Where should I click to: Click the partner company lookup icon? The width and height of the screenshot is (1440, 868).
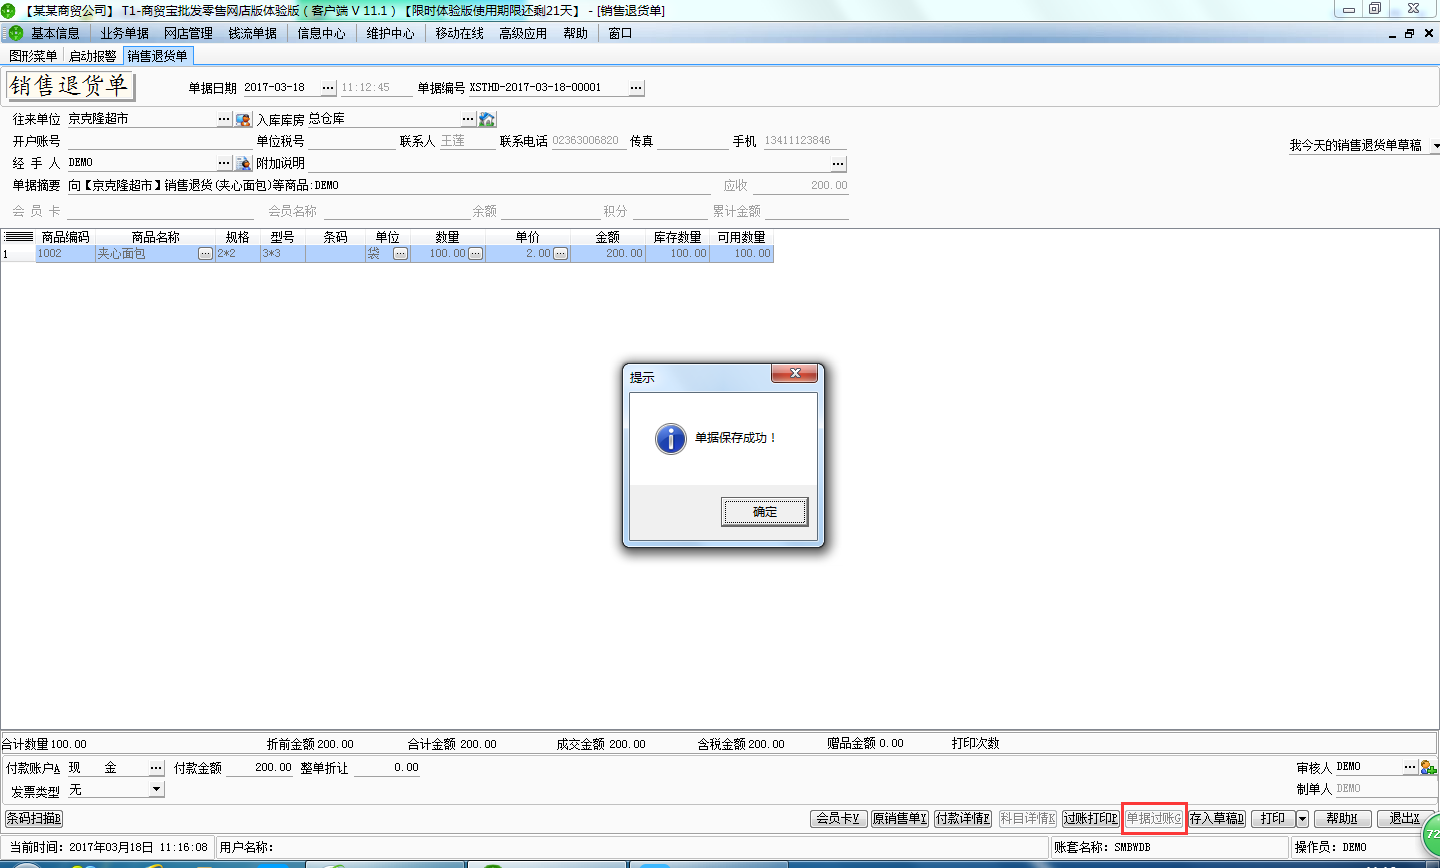pyautogui.click(x=243, y=120)
